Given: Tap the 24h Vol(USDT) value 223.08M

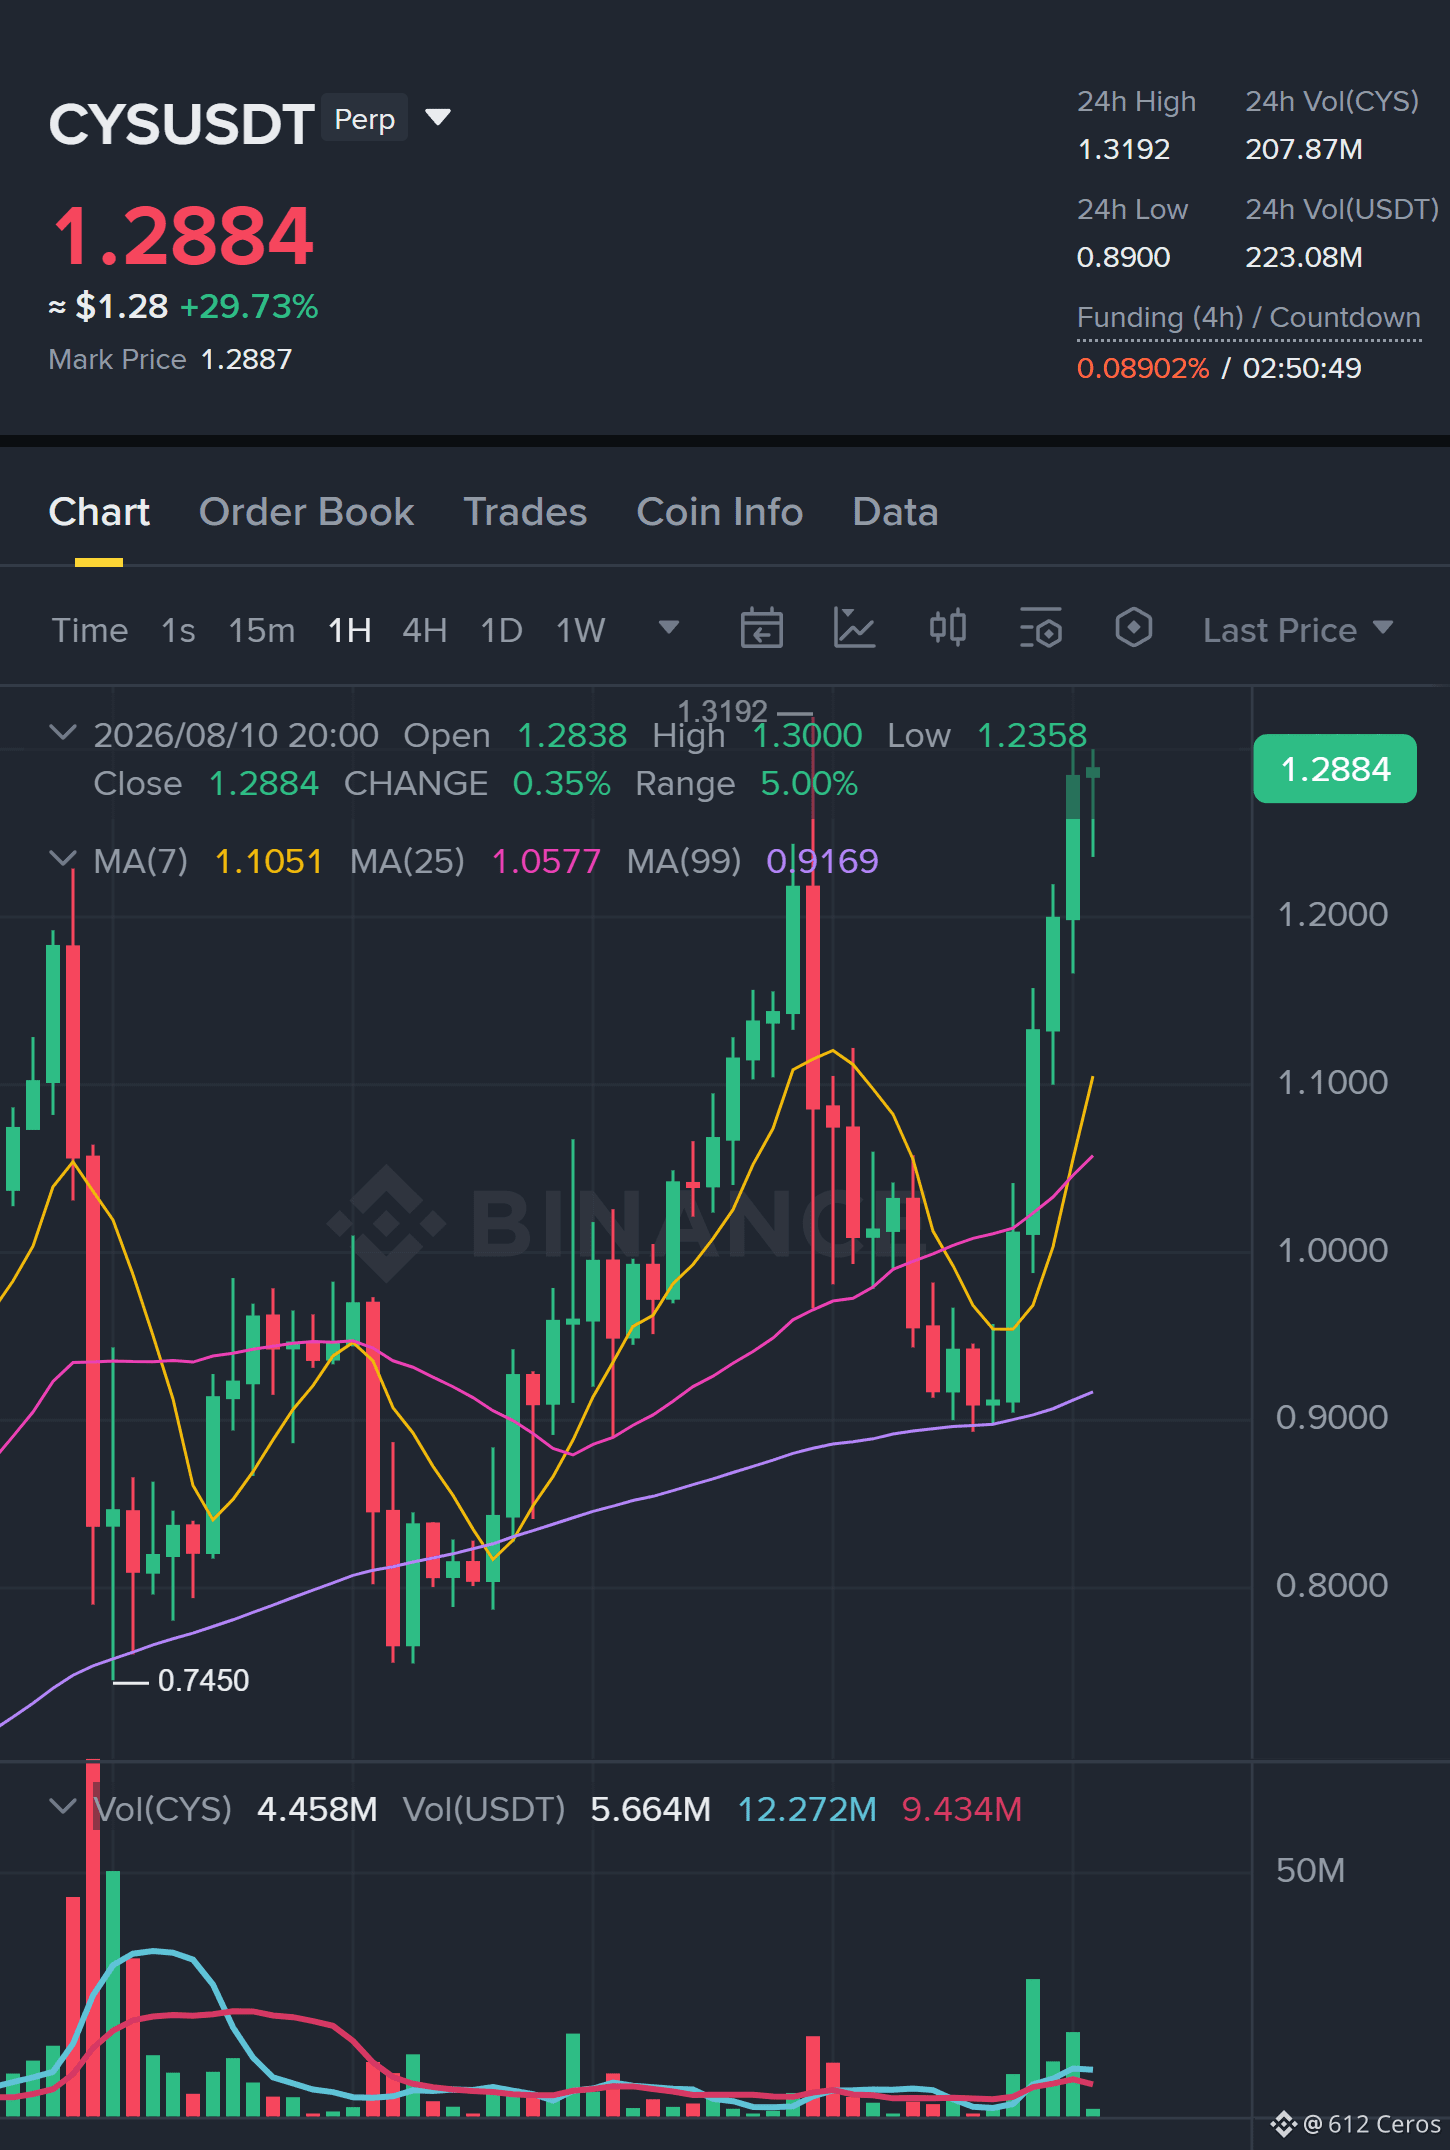Looking at the screenshot, I should click(1303, 257).
